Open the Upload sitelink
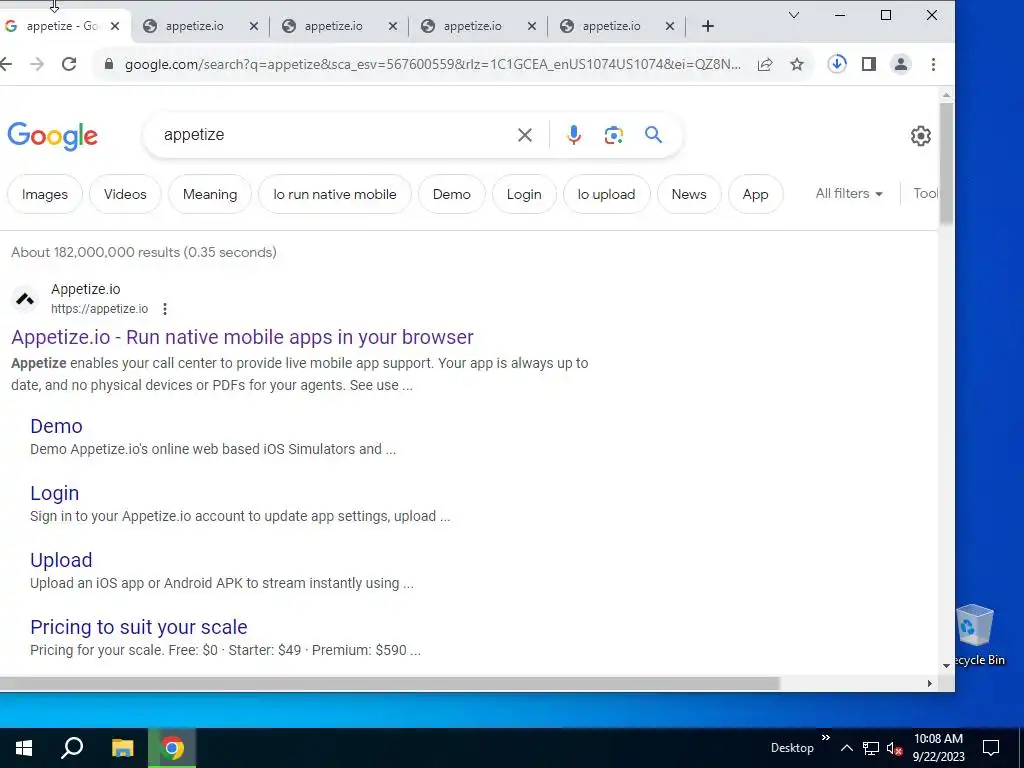 pyautogui.click(x=61, y=560)
